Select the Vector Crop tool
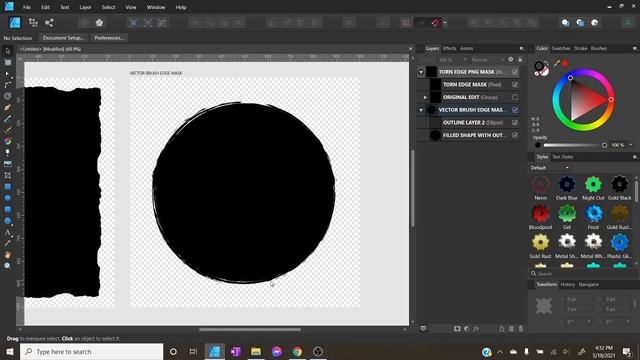 point(8,175)
